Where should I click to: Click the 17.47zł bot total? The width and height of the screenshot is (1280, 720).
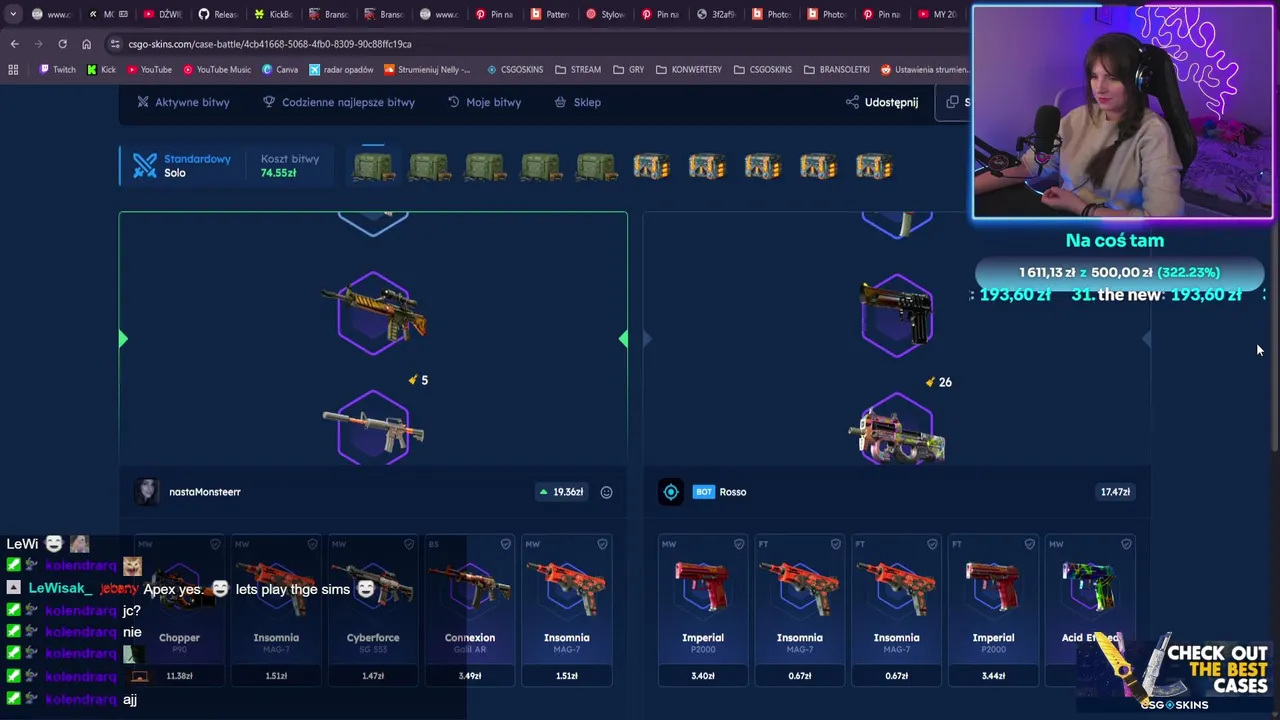[x=1115, y=492]
